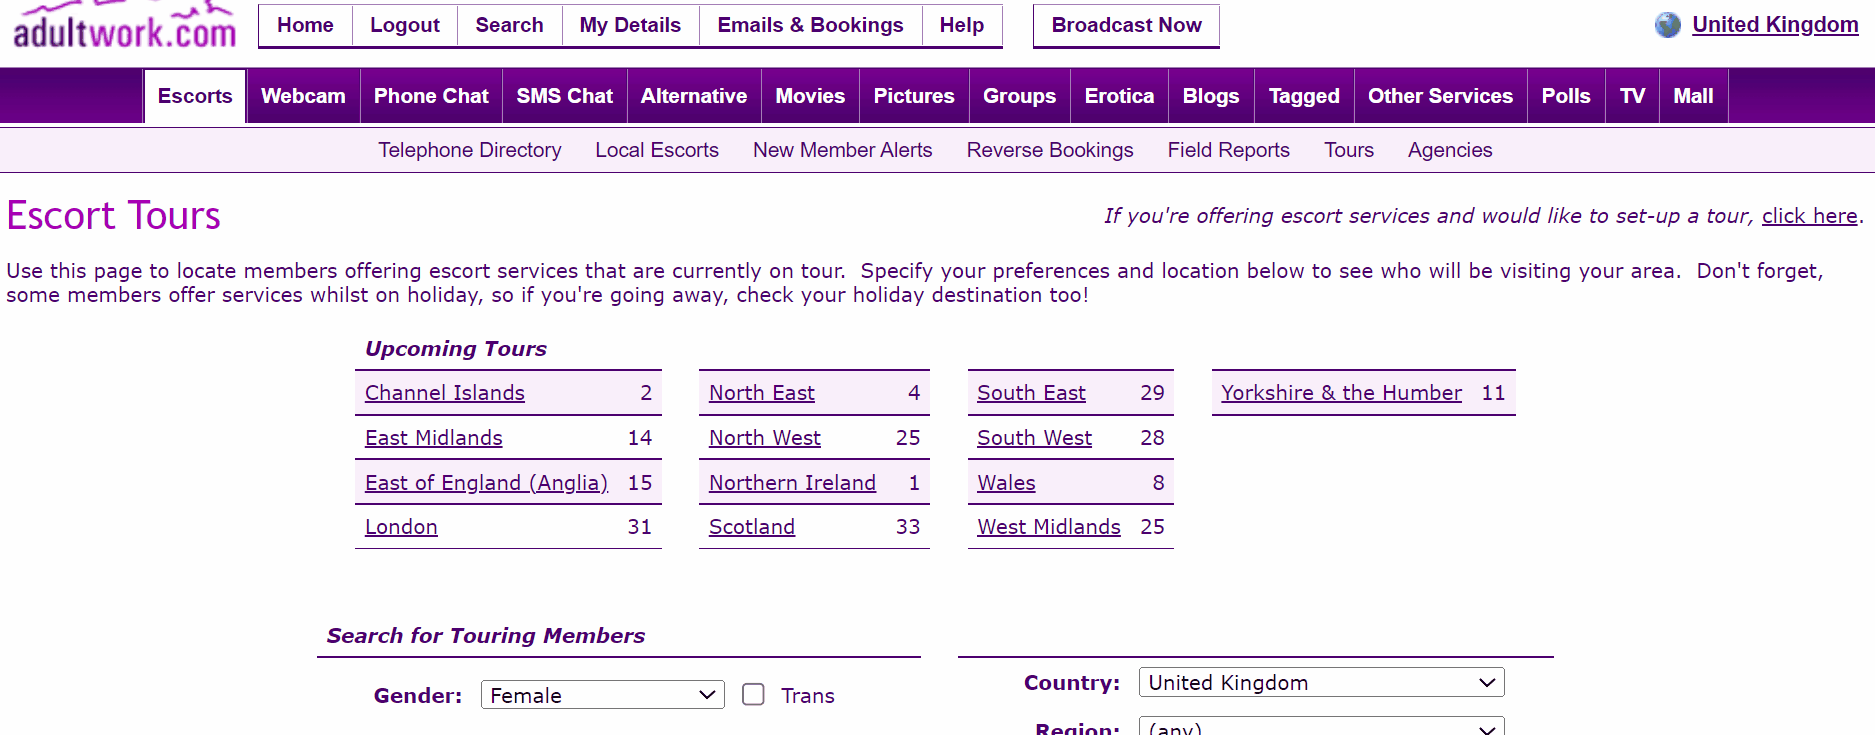Enable the Trans checkbox

tap(753, 695)
